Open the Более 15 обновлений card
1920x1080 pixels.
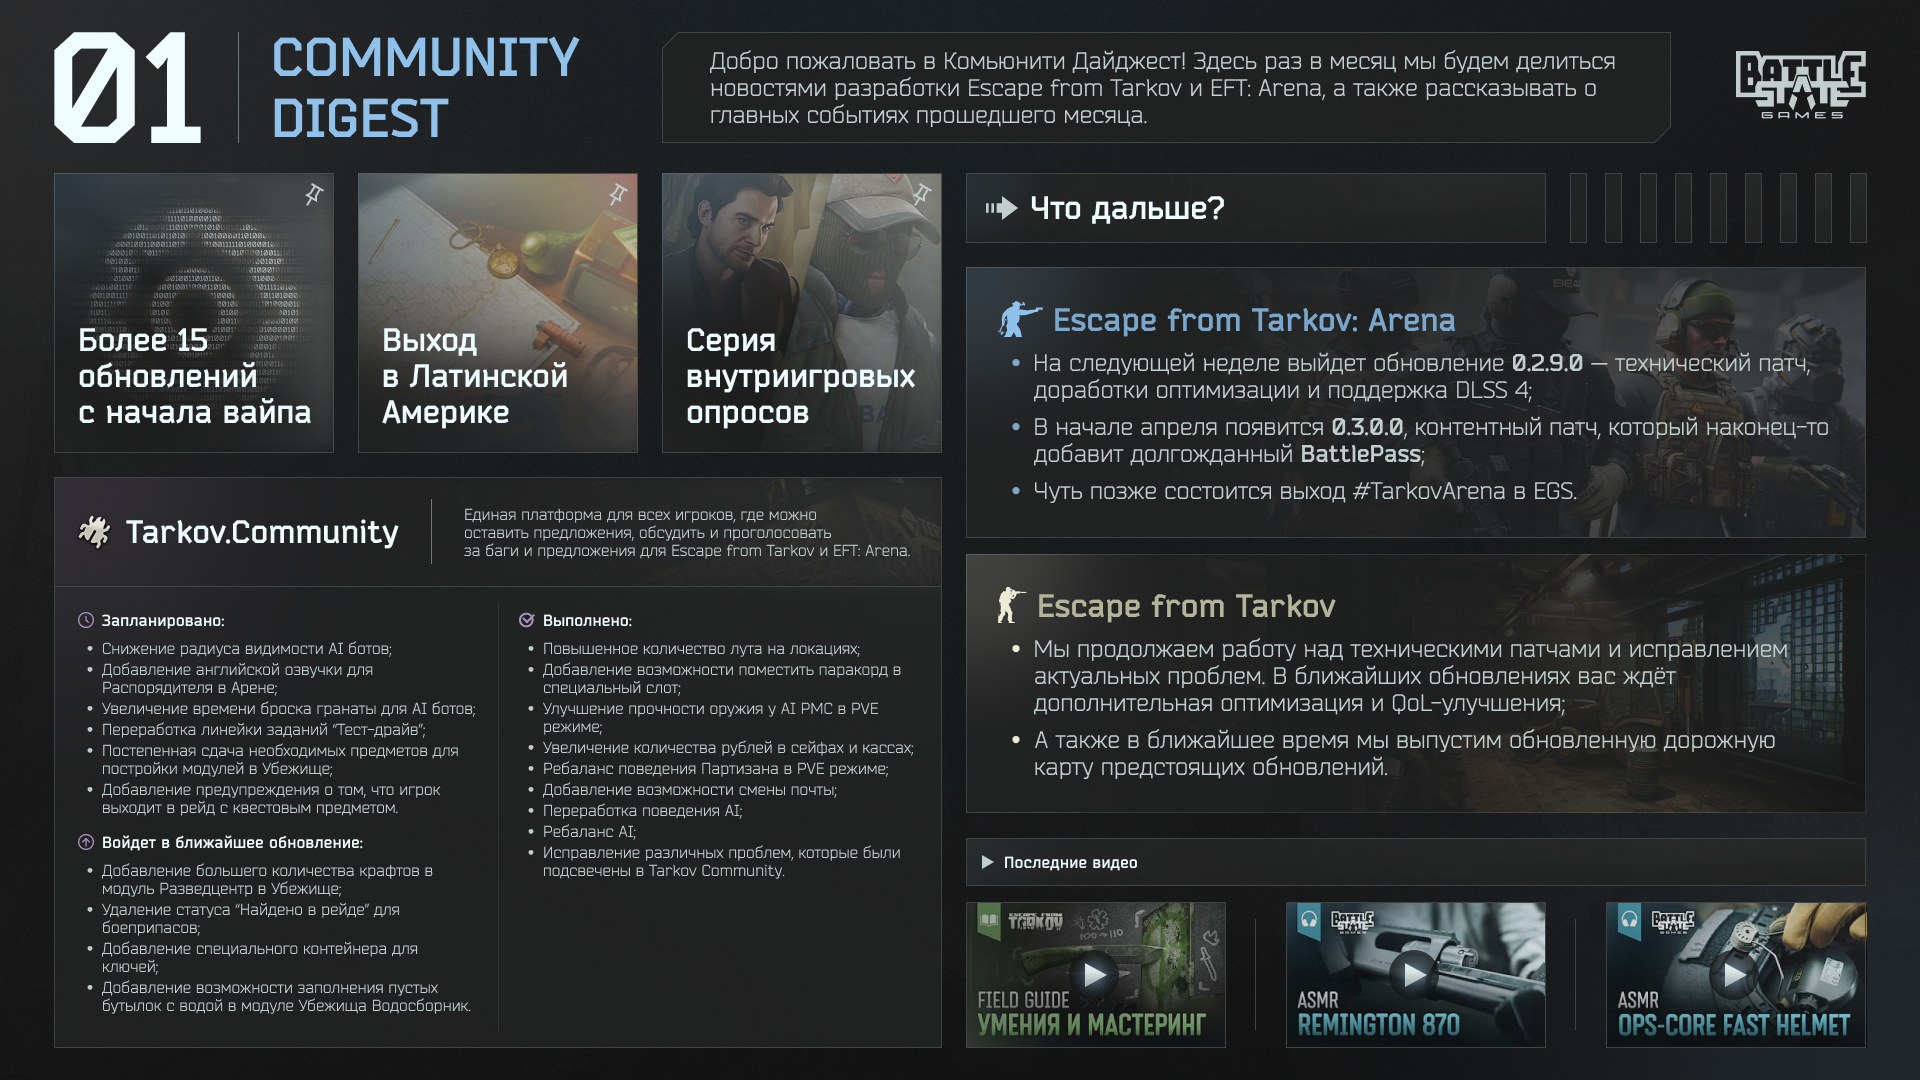coord(194,313)
